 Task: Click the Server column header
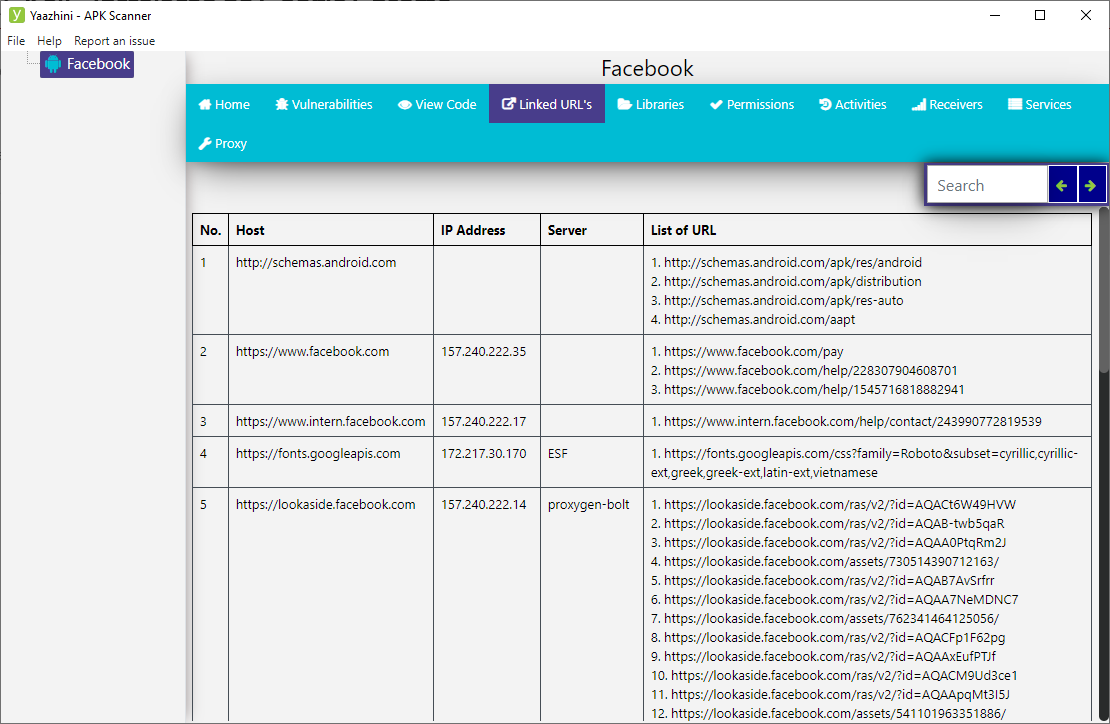tap(592, 230)
